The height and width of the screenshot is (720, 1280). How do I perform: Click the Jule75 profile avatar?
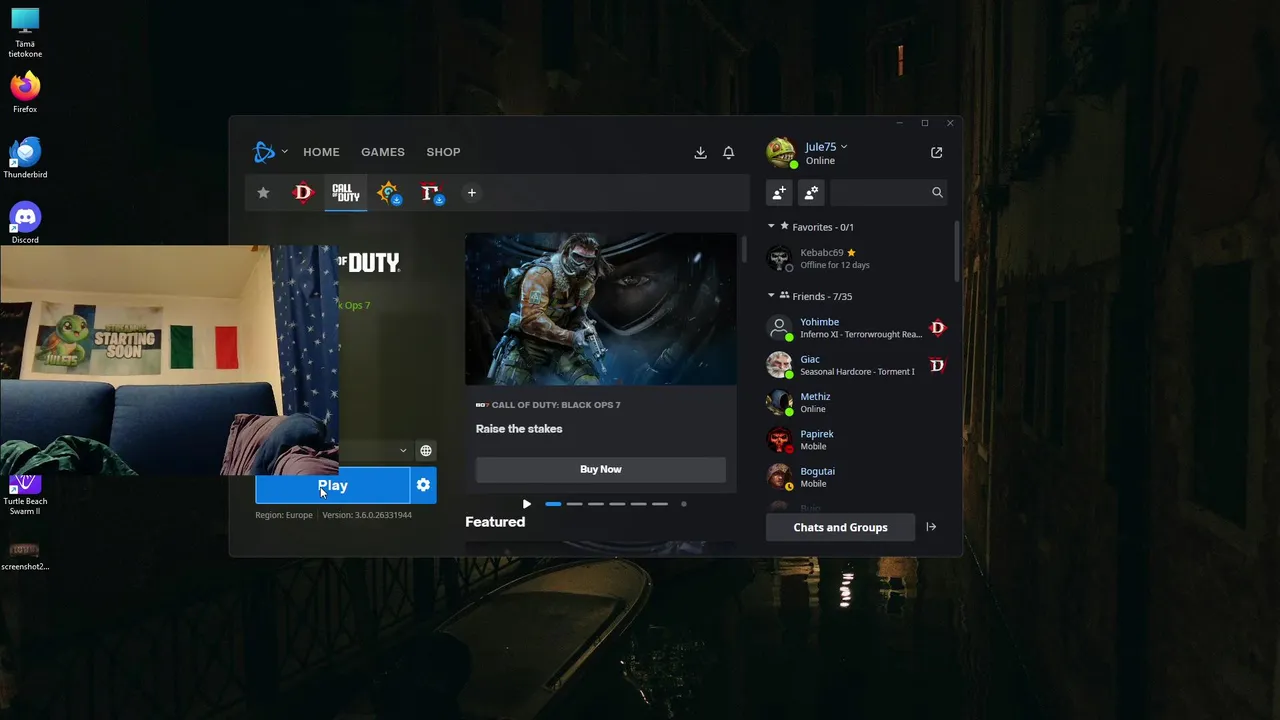(781, 153)
